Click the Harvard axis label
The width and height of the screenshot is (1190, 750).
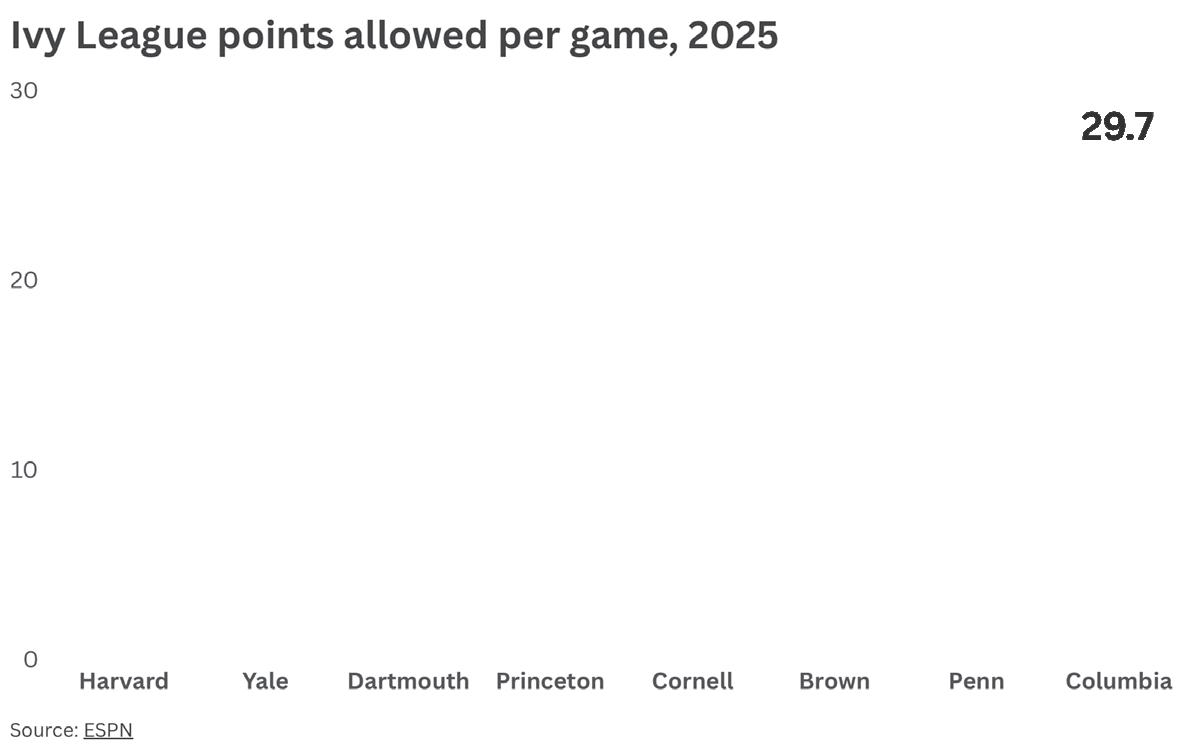coord(124,681)
